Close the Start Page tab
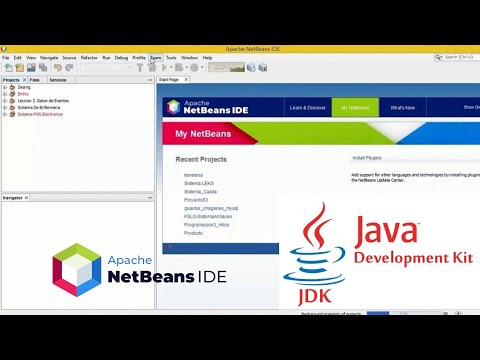 pyautogui.click(x=186, y=80)
